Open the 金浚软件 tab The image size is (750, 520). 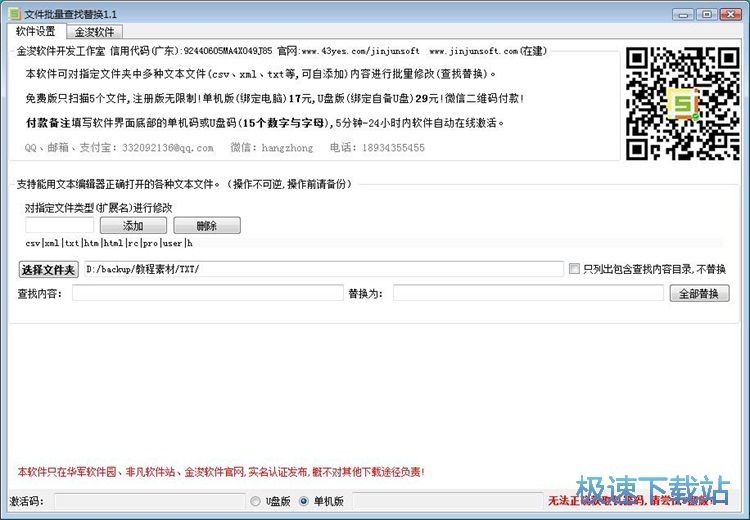click(x=94, y=32)
